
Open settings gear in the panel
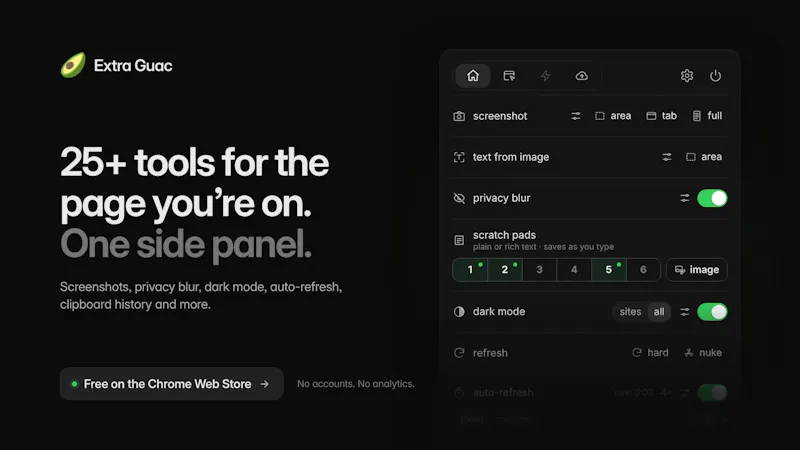point(687,76)
